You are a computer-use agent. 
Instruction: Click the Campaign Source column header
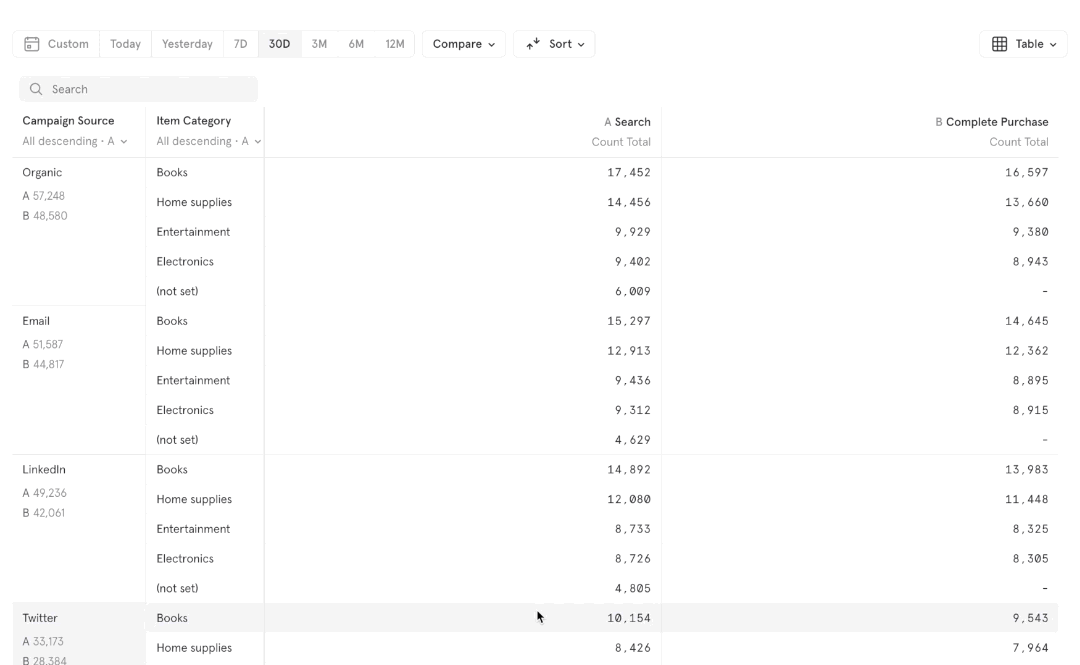68,121
